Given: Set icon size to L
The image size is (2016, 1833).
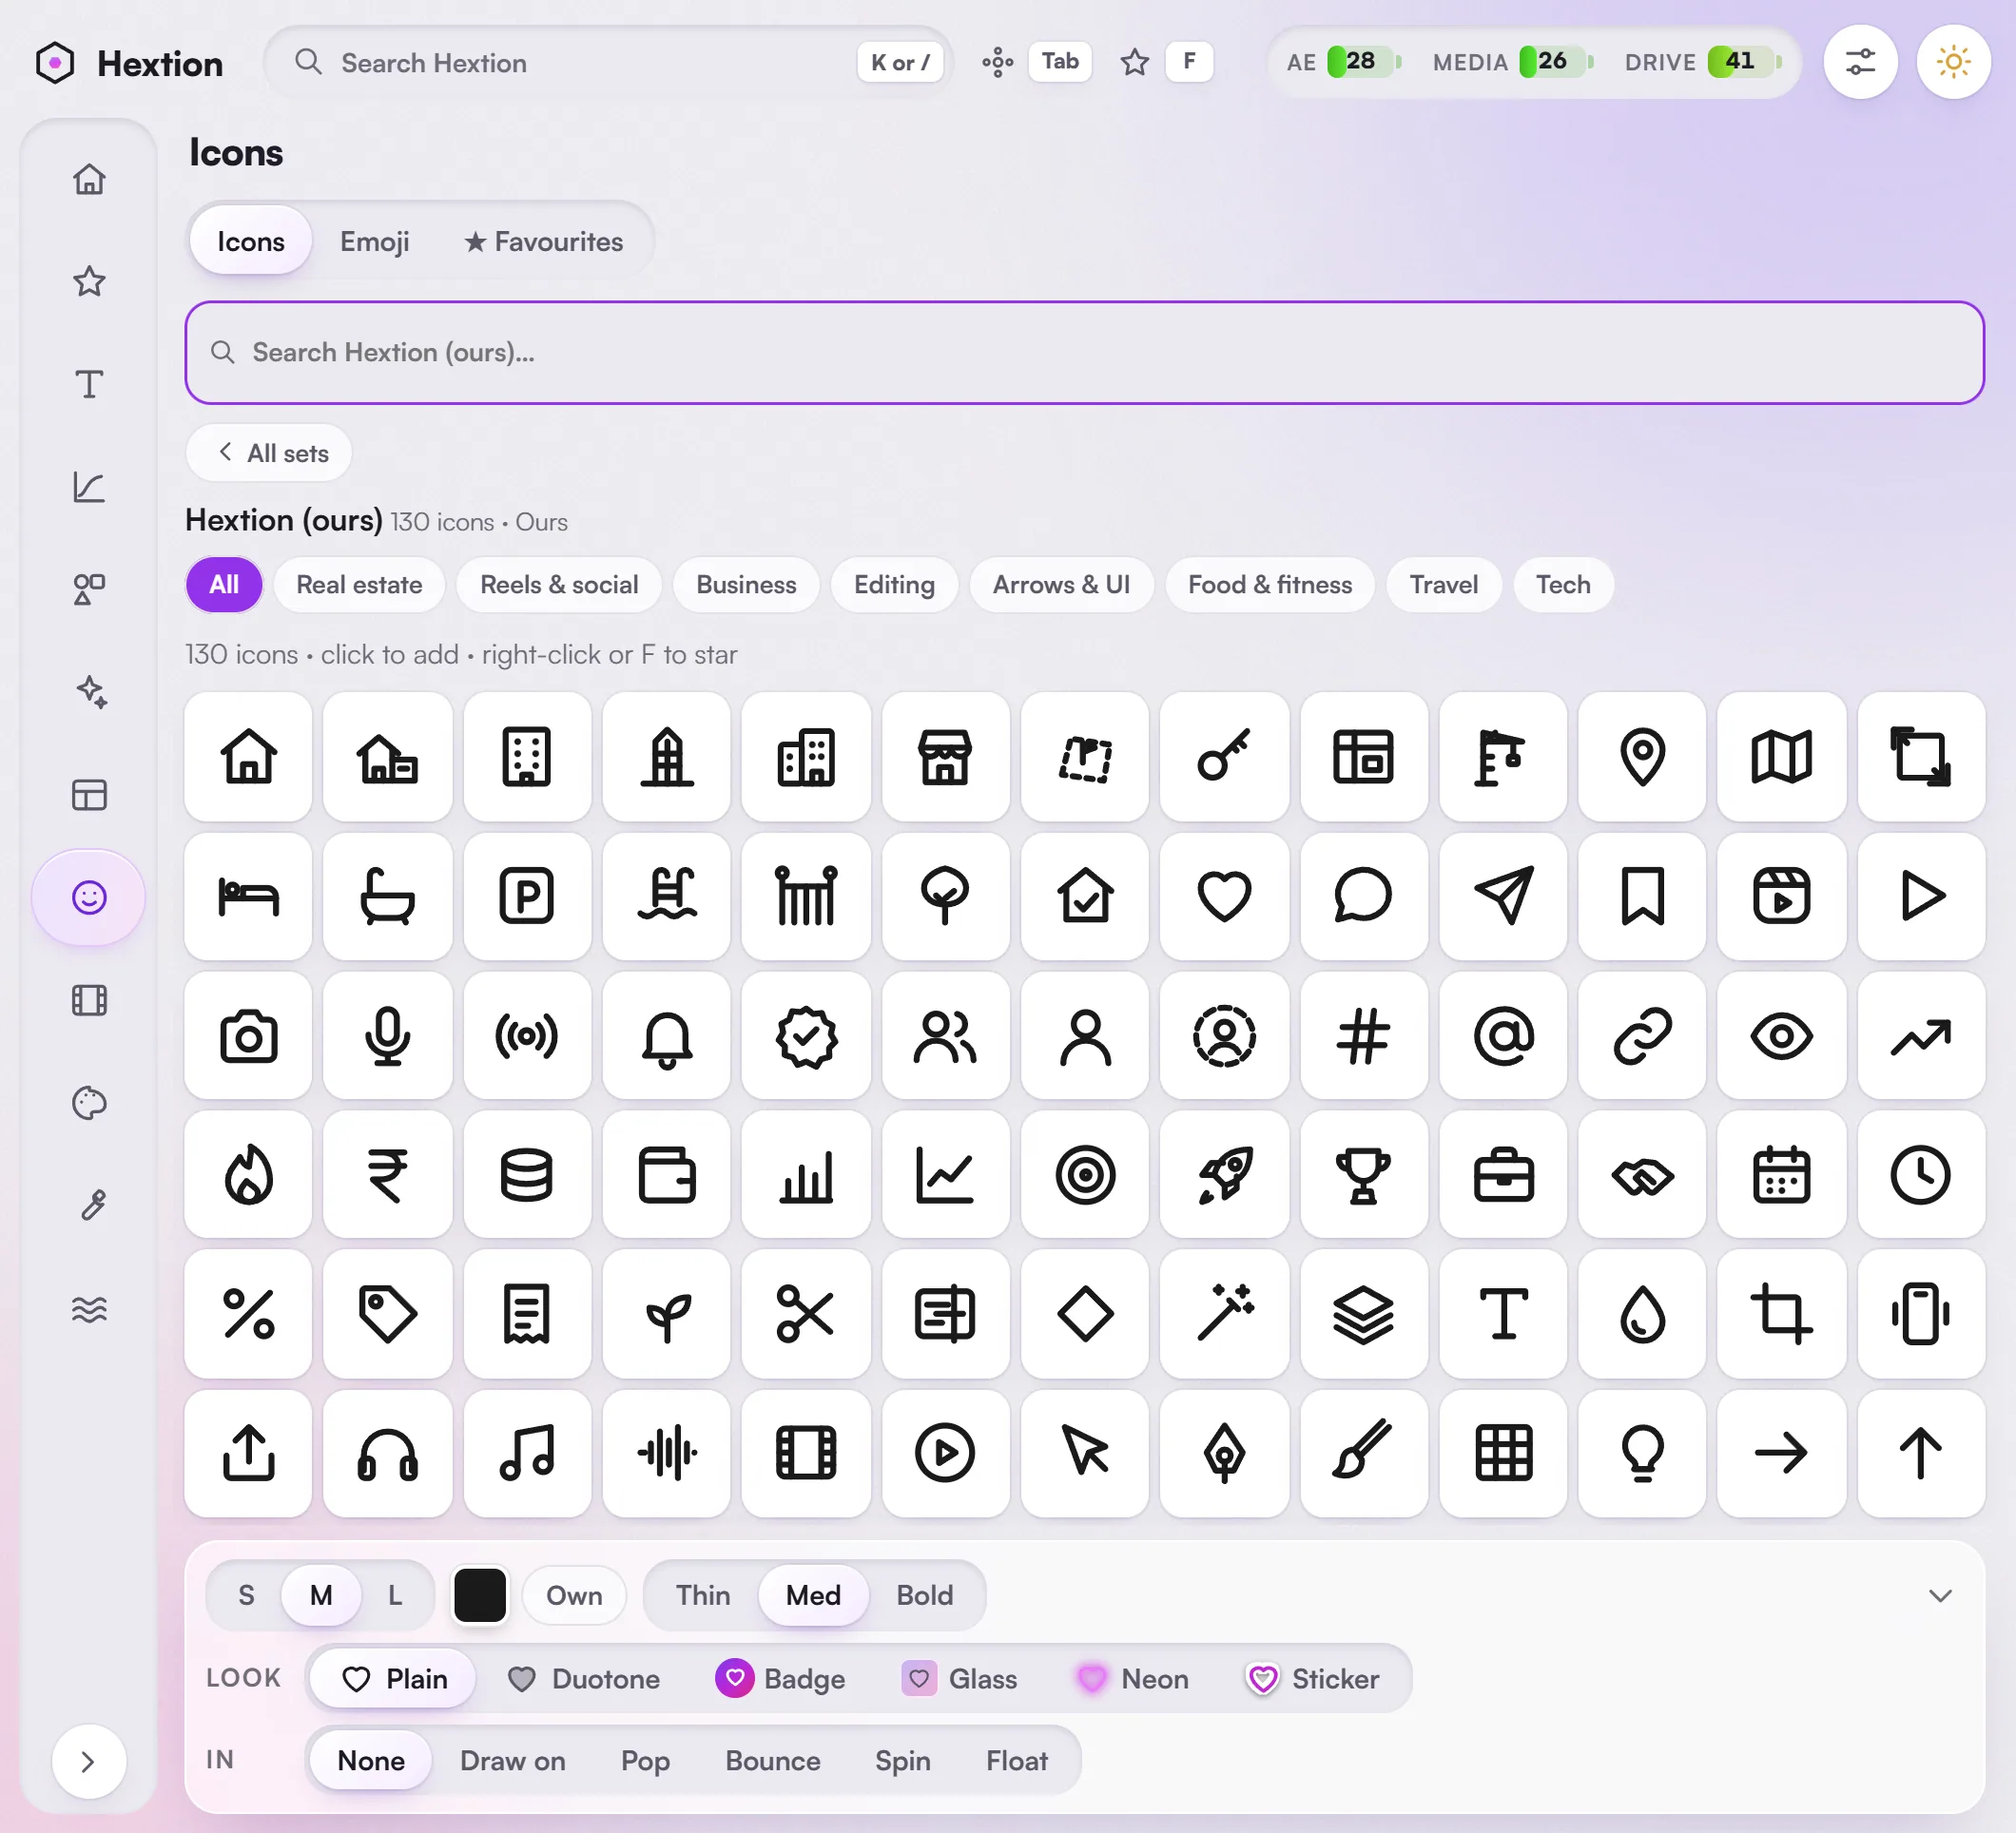Looking at the screenshot, I should pos(395,1595).
